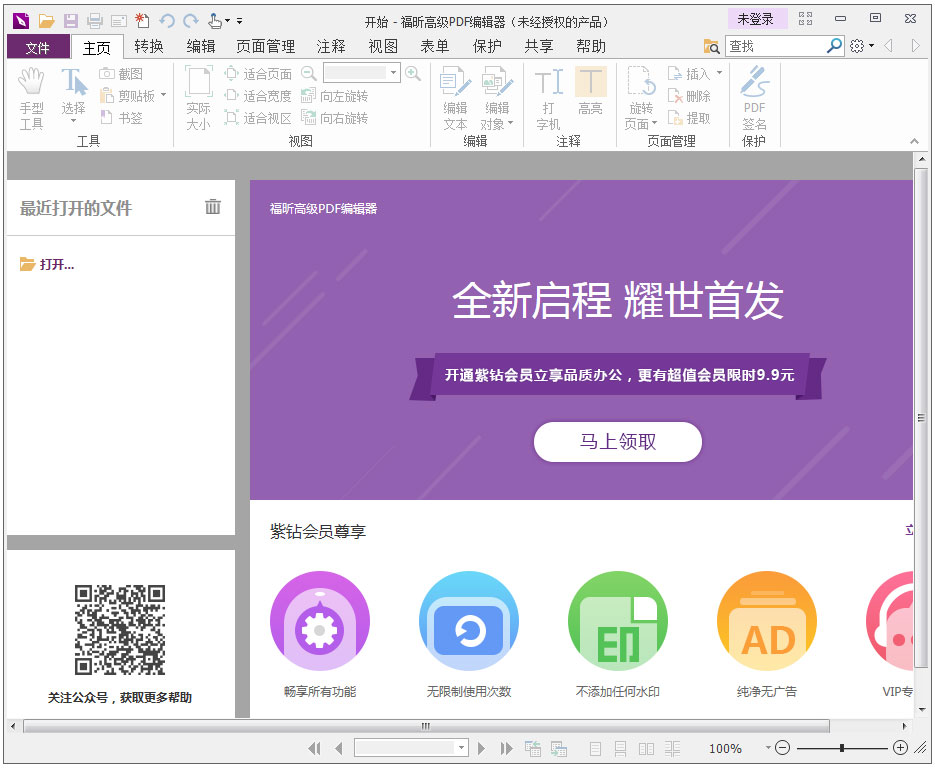Click the status bar zoom out minus button
The width and height of the screenshot is (935, 768).
pos(783,748)
